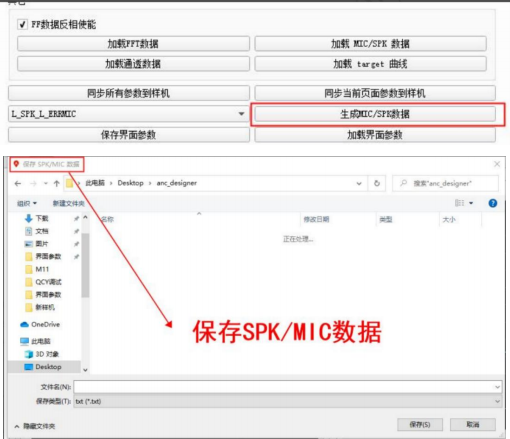Click the navigation pane scrollbar thumb
Viewport: 510px width, 439px height.
pyautogui.click(x=85, y=265)
